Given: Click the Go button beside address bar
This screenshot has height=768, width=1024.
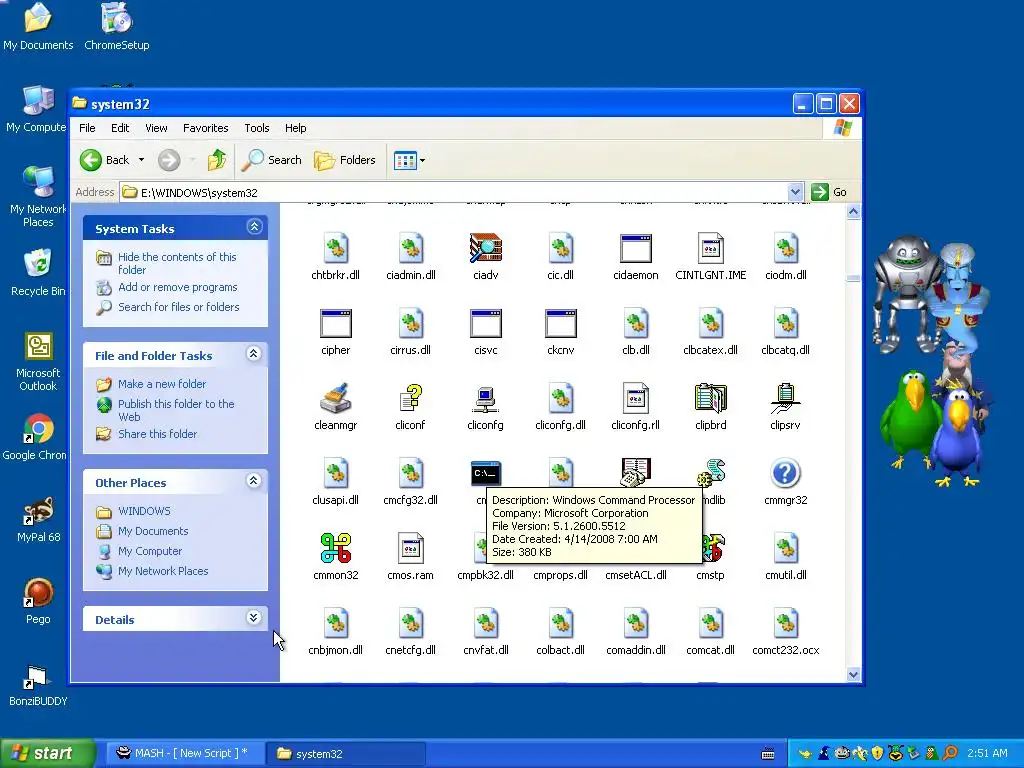Looking at the screenshot, I should 829,192.
